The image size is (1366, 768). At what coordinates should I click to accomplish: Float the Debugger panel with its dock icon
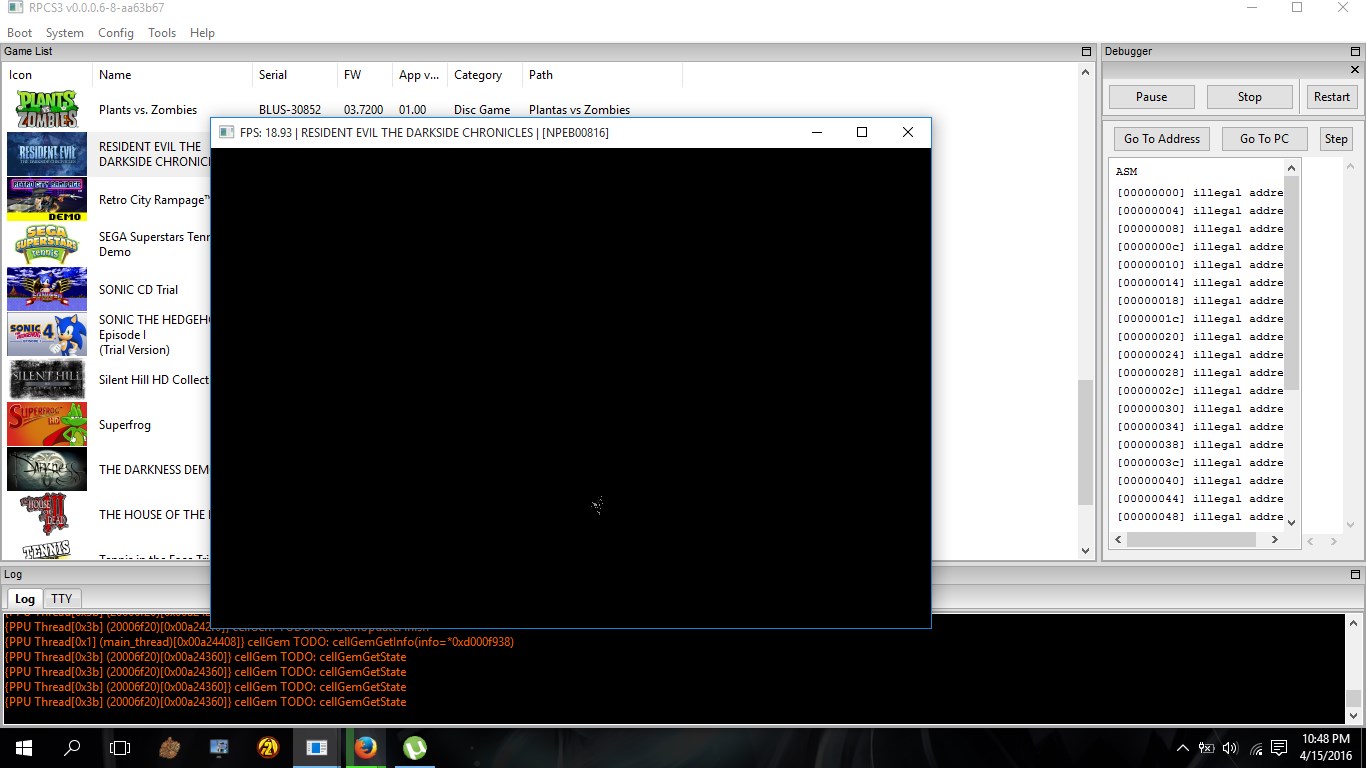coord(1355,51)
